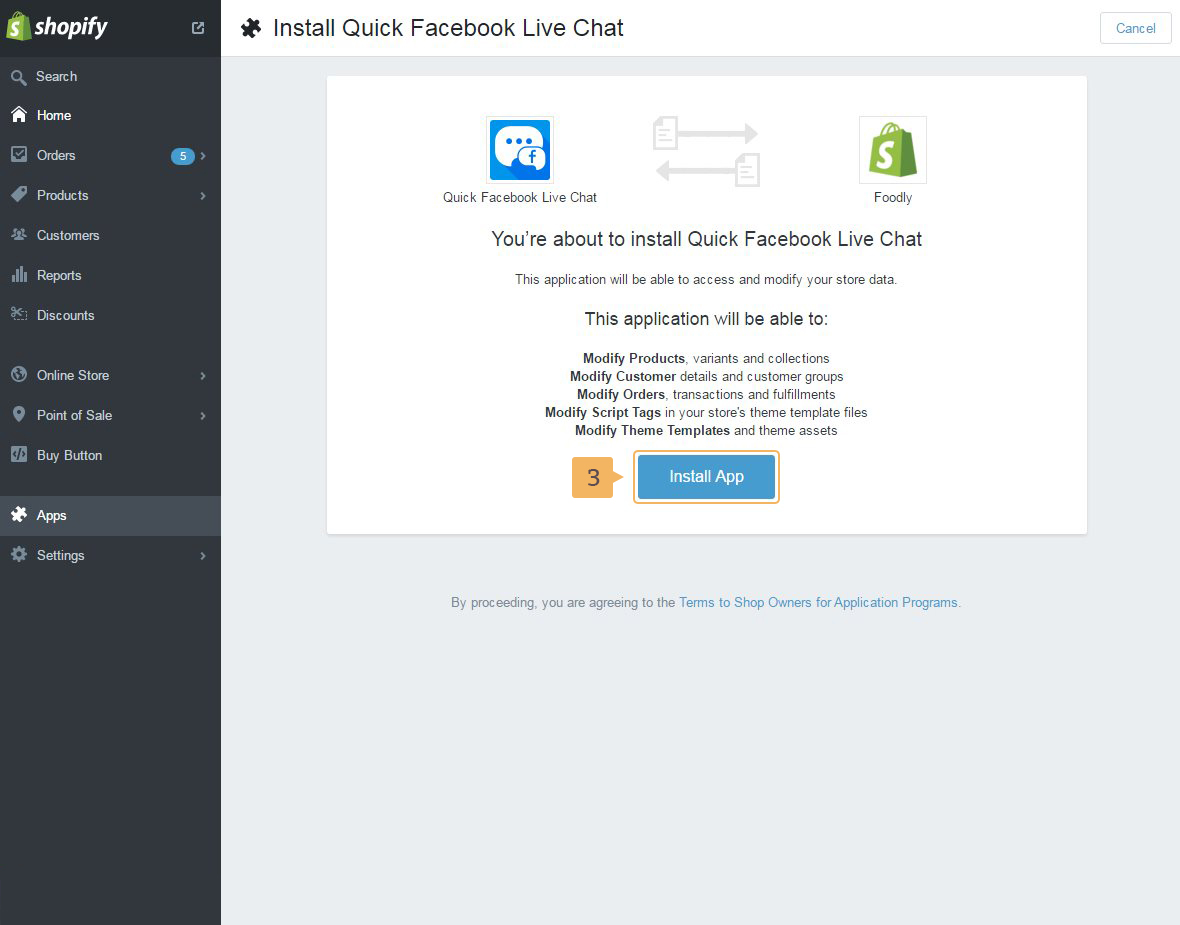Open Terms to Shop Owners link
Image resolution: width=1180 pixels, height=925 pixels.
[x=818, y=603]
